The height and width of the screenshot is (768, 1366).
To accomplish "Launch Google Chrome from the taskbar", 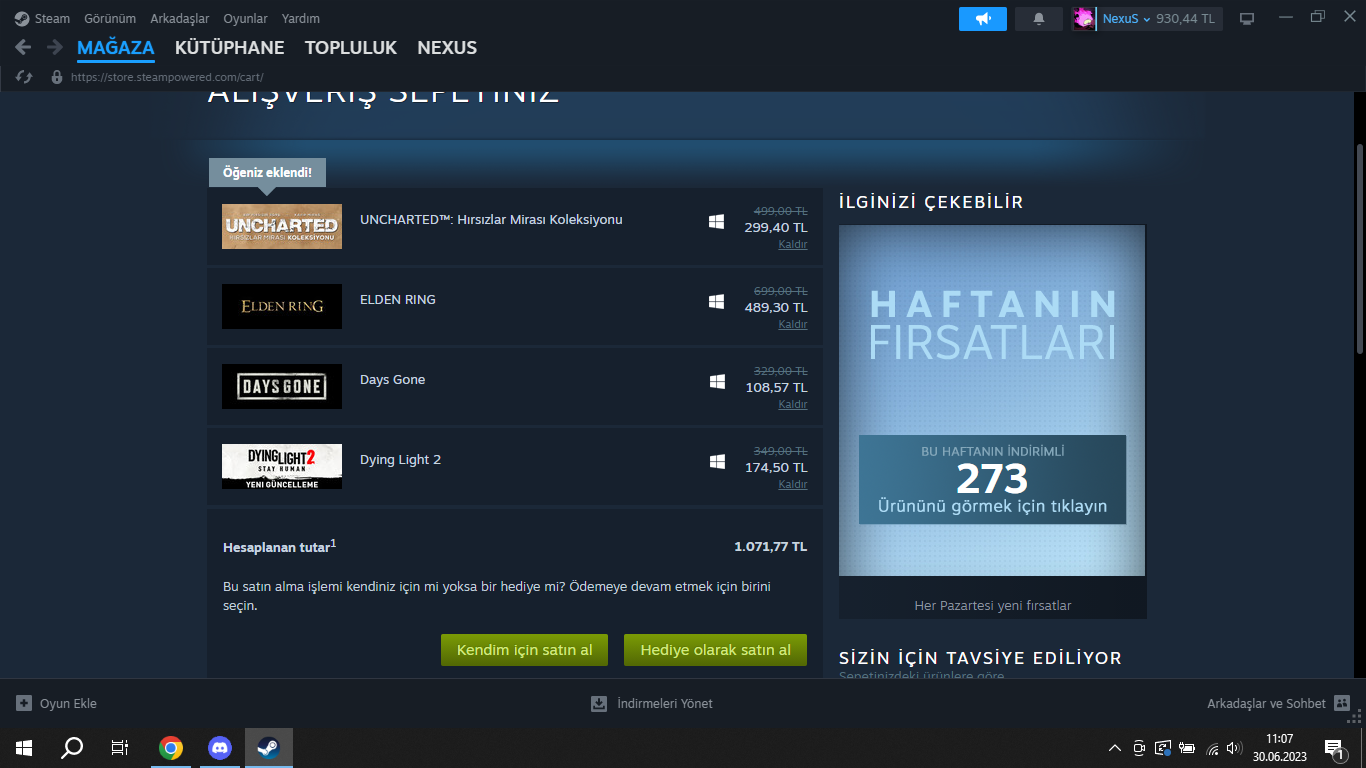I will coord(171,748).
